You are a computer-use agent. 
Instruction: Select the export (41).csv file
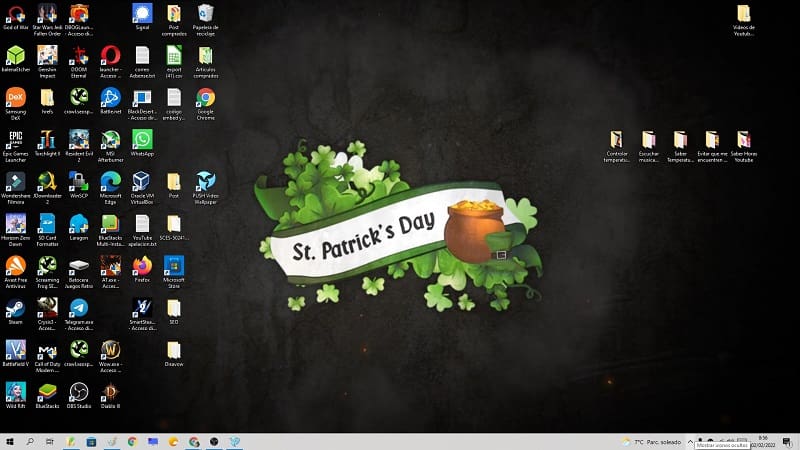(174, 61)
